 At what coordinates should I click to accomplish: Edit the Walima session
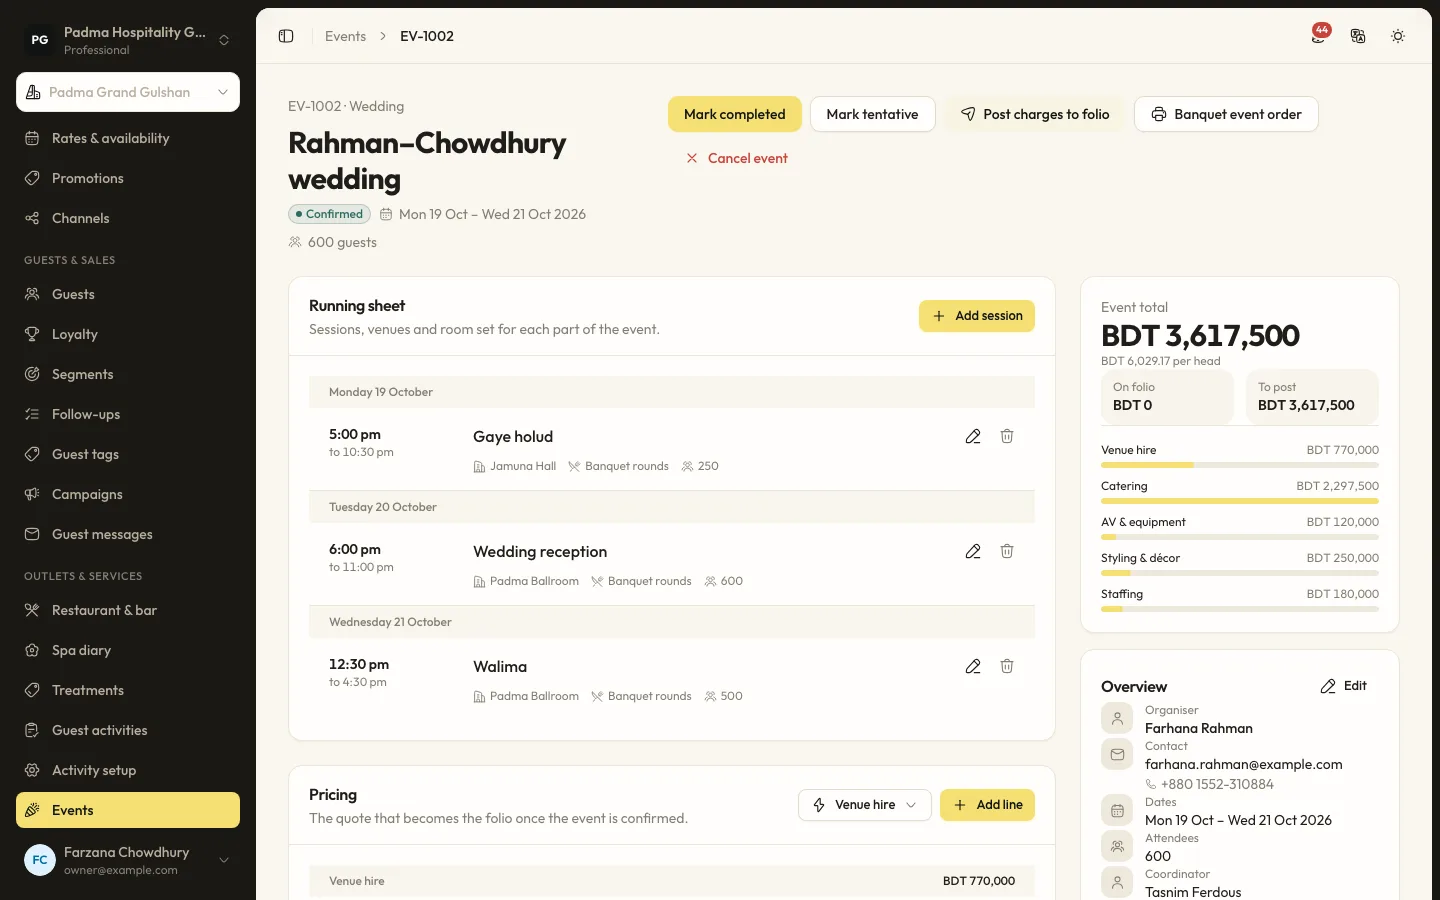(x=973, y=666)
